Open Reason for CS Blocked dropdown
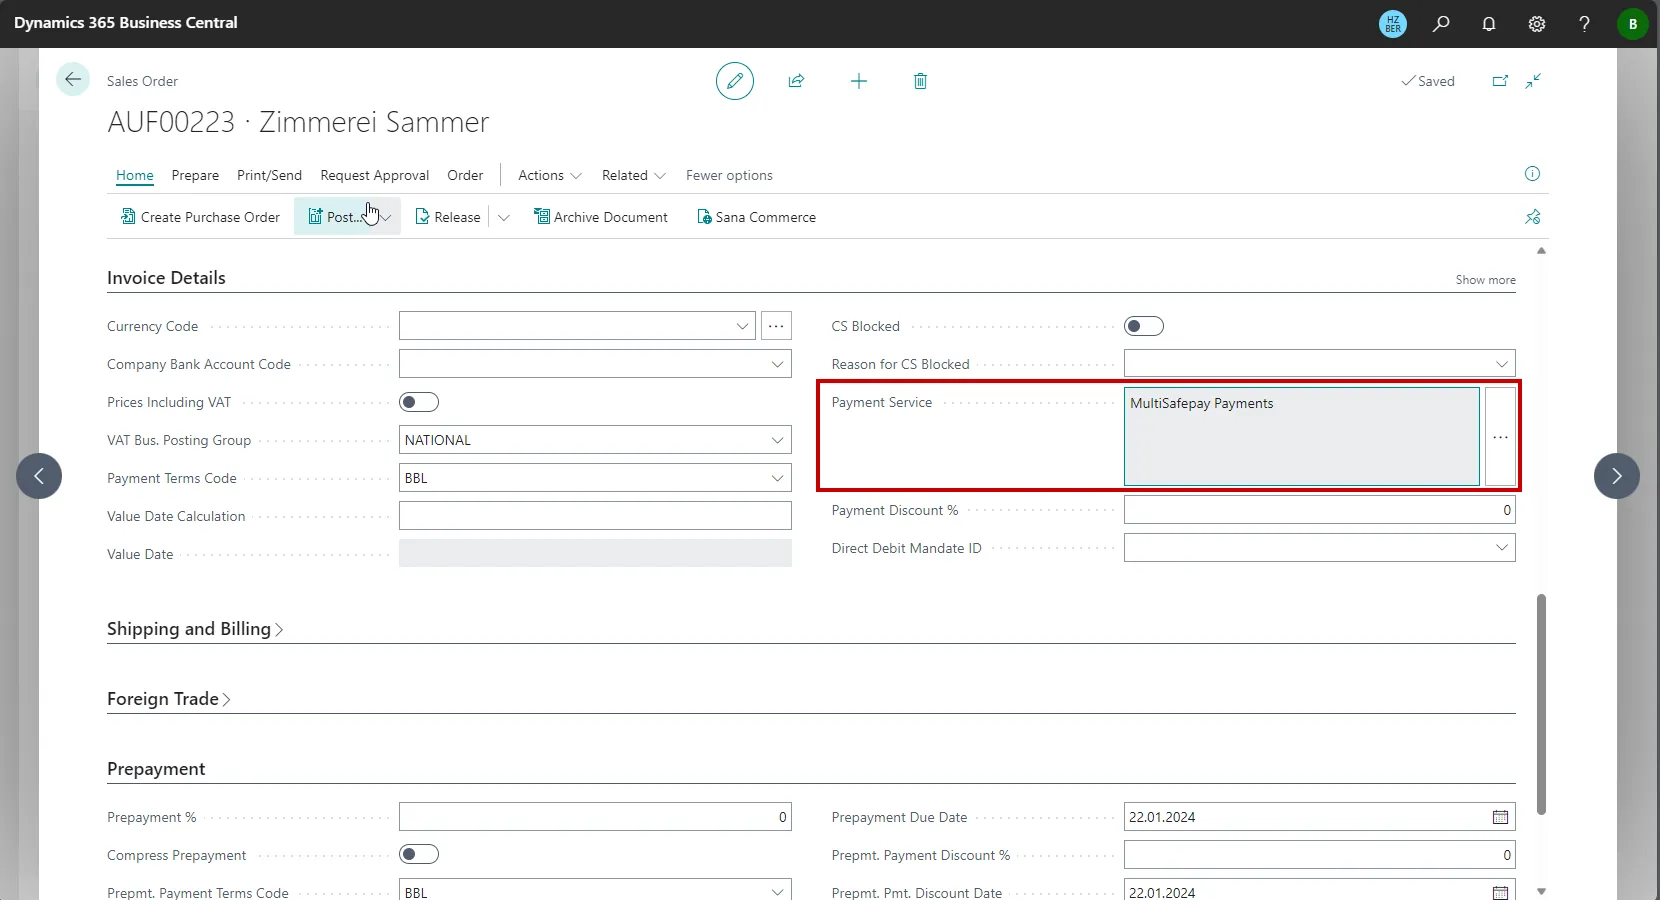Screen dimensions: 1660x900 pos(1319,364)
